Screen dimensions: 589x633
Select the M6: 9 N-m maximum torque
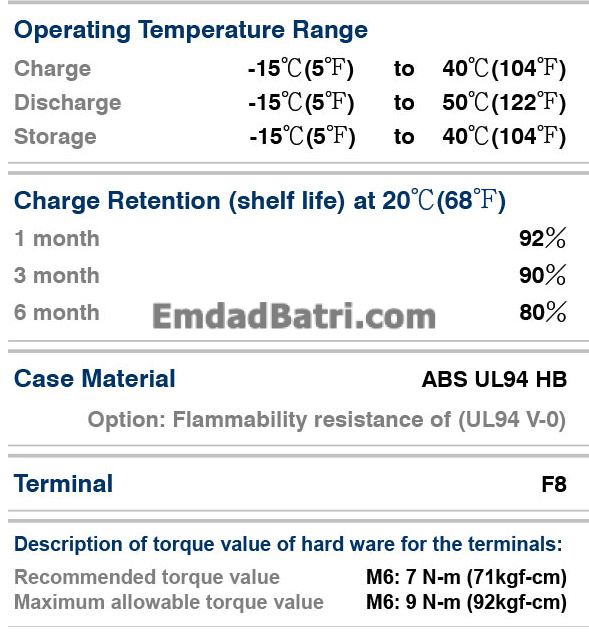(466, 602)
